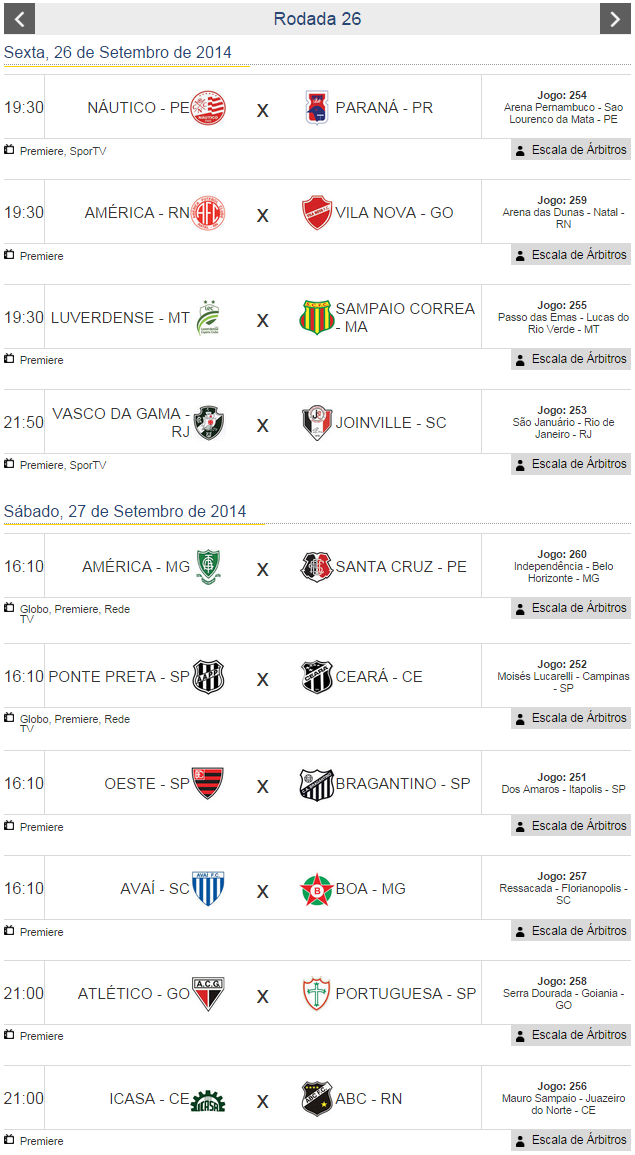Open Escala de Árbitros for Náutico match
The width and height of the screenshot is (635, 1155).
(x=571, y=150)
